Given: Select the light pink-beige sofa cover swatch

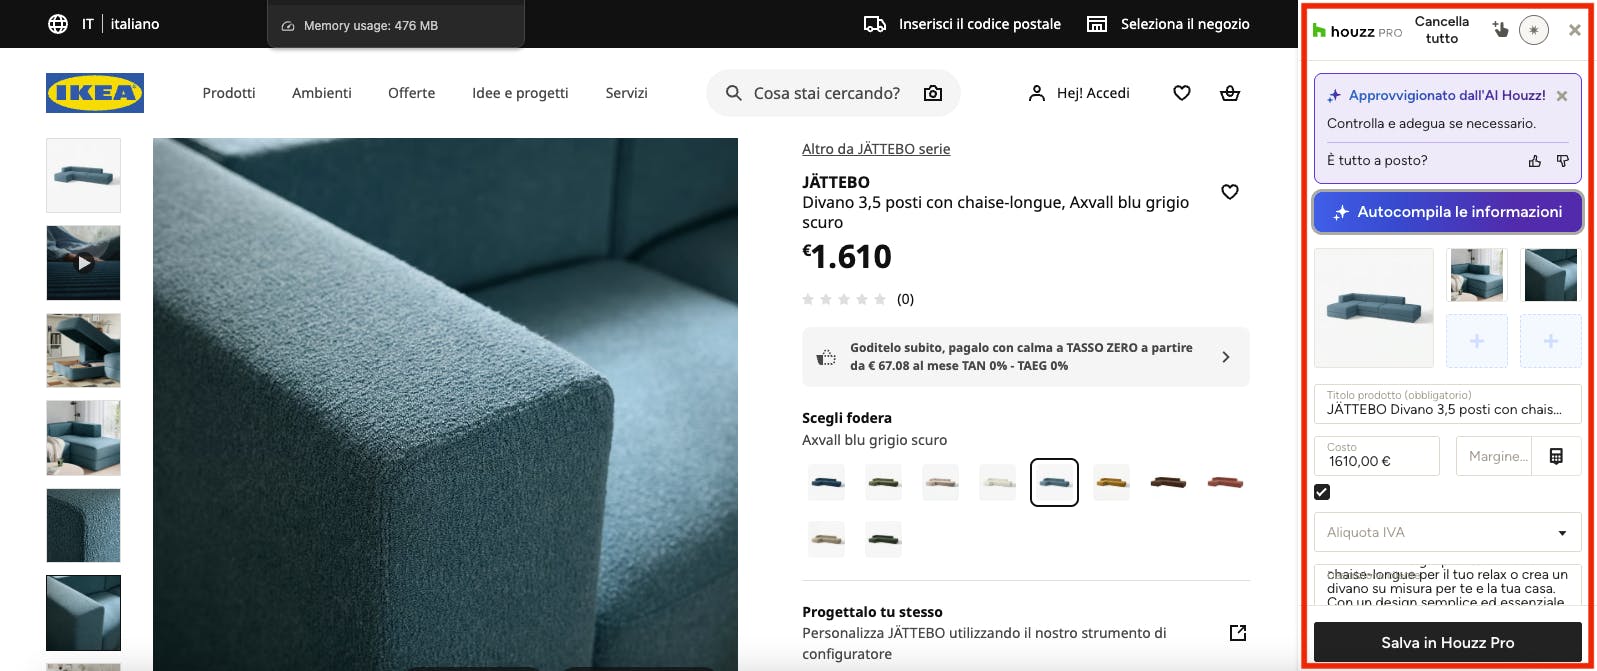Looking at the screenshot, I should tap(941, 482).
